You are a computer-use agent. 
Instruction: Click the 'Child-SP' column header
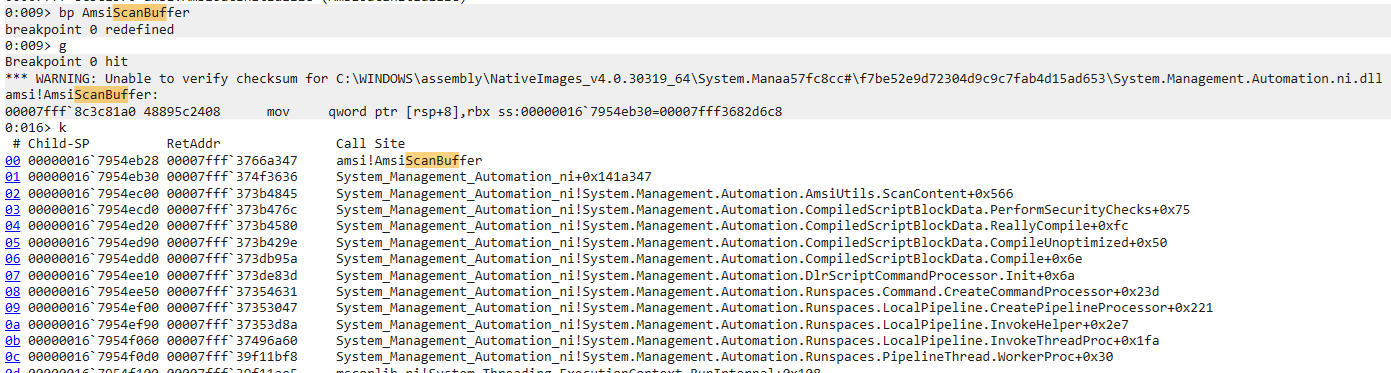point(59,144)
